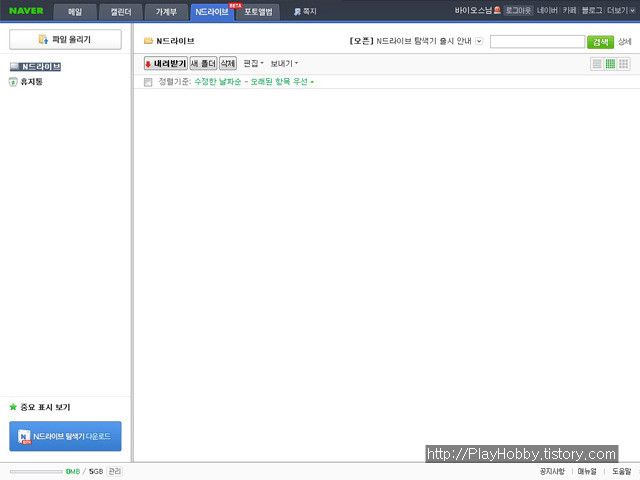Image resolution: width=640 pixels, height=480 pixels.
Task: Open the 편집 dropdown menu
Action: tap(253, 63)
